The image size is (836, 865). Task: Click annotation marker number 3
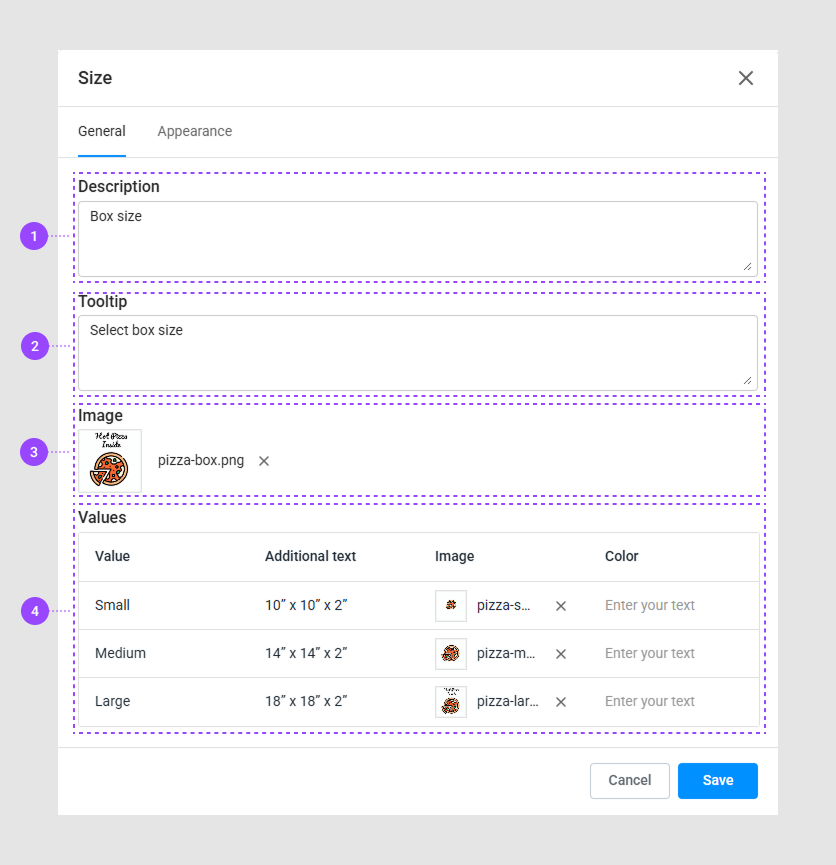point(34,452)
